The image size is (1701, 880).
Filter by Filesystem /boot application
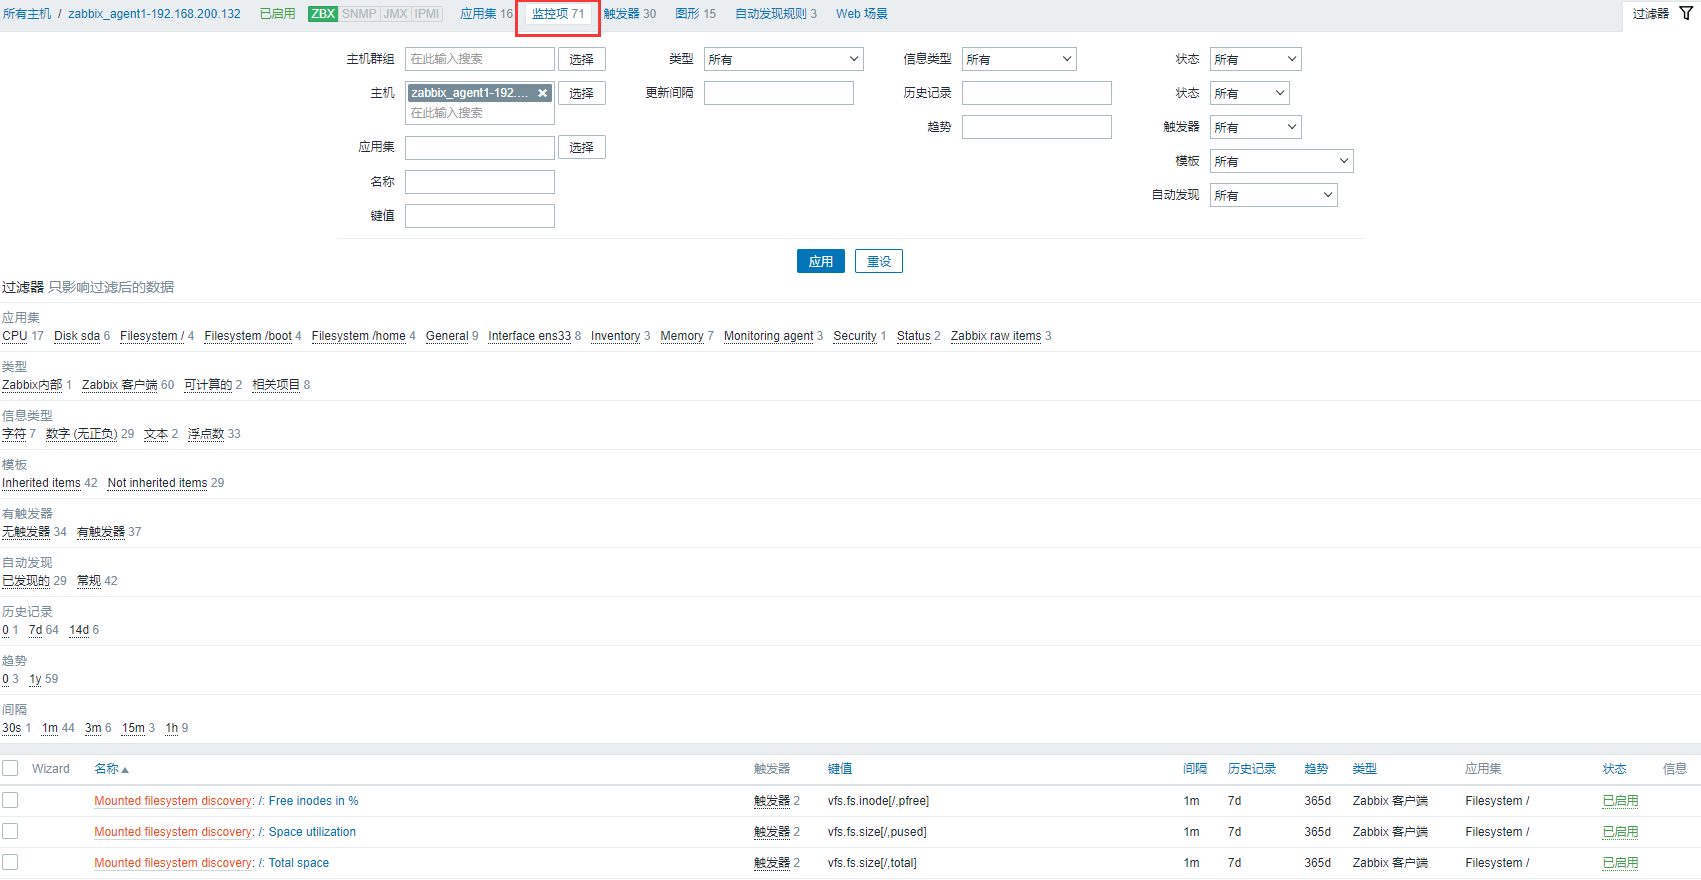coord(248,336)
